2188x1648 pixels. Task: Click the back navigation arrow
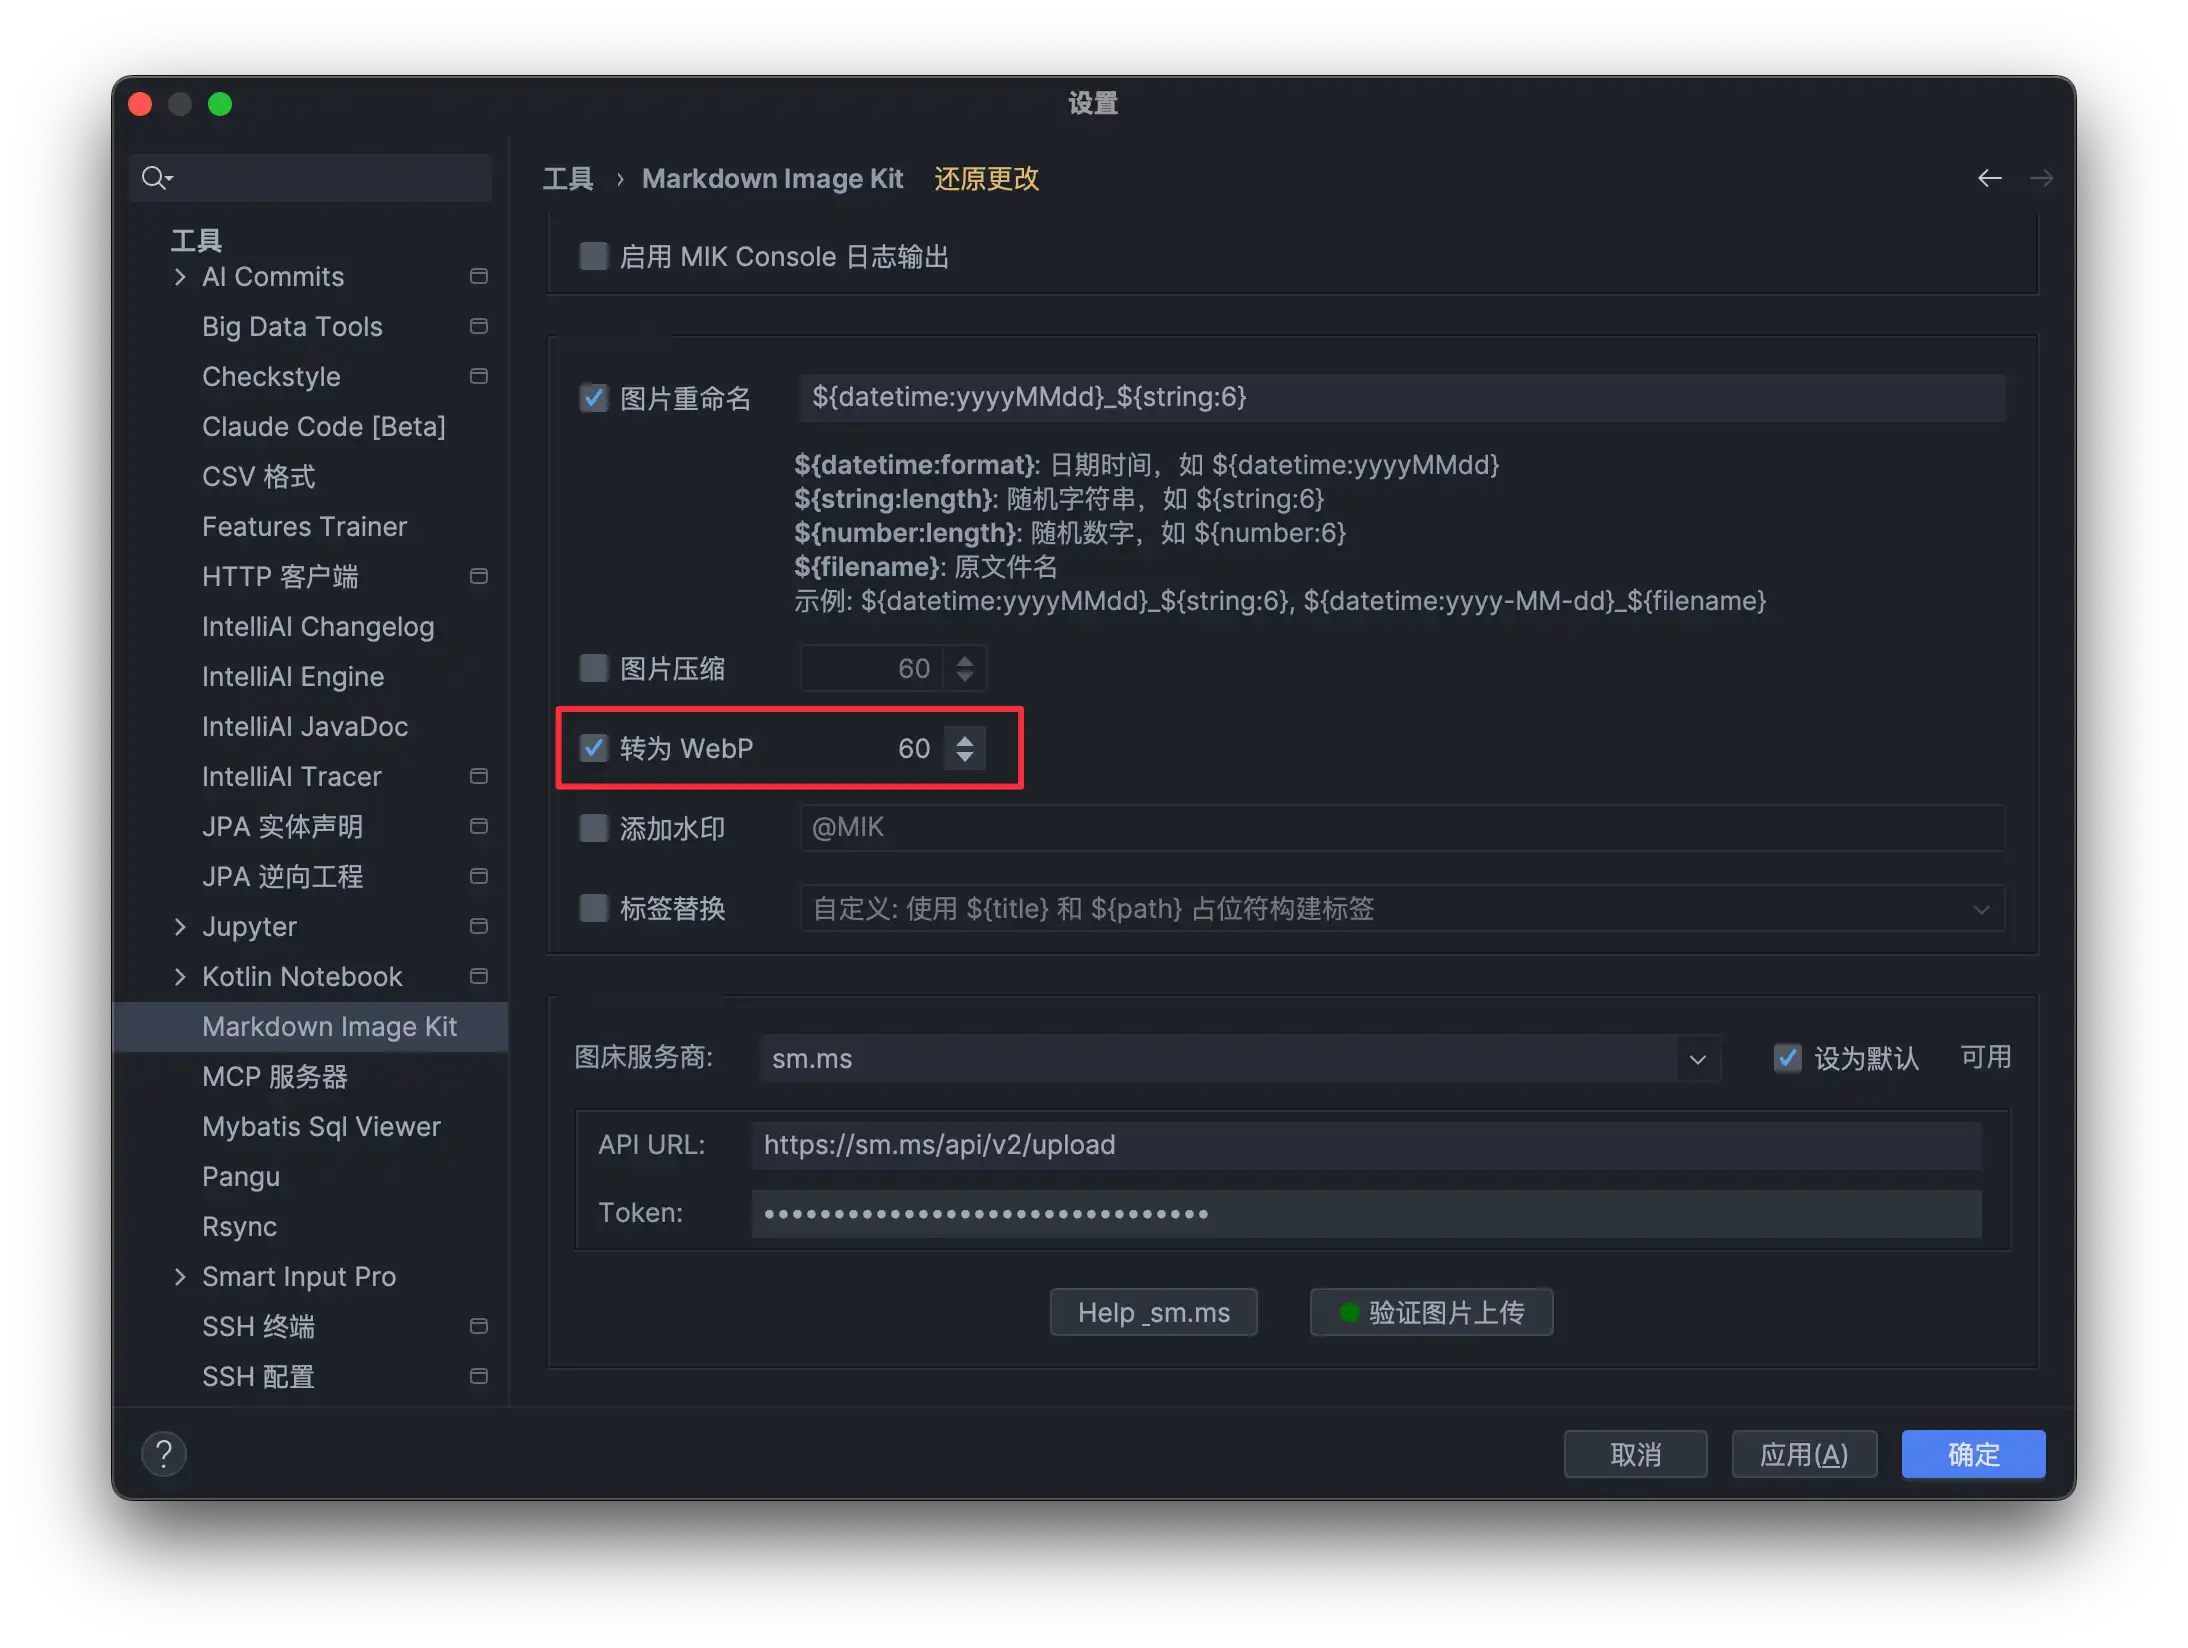click(1989, 178)
